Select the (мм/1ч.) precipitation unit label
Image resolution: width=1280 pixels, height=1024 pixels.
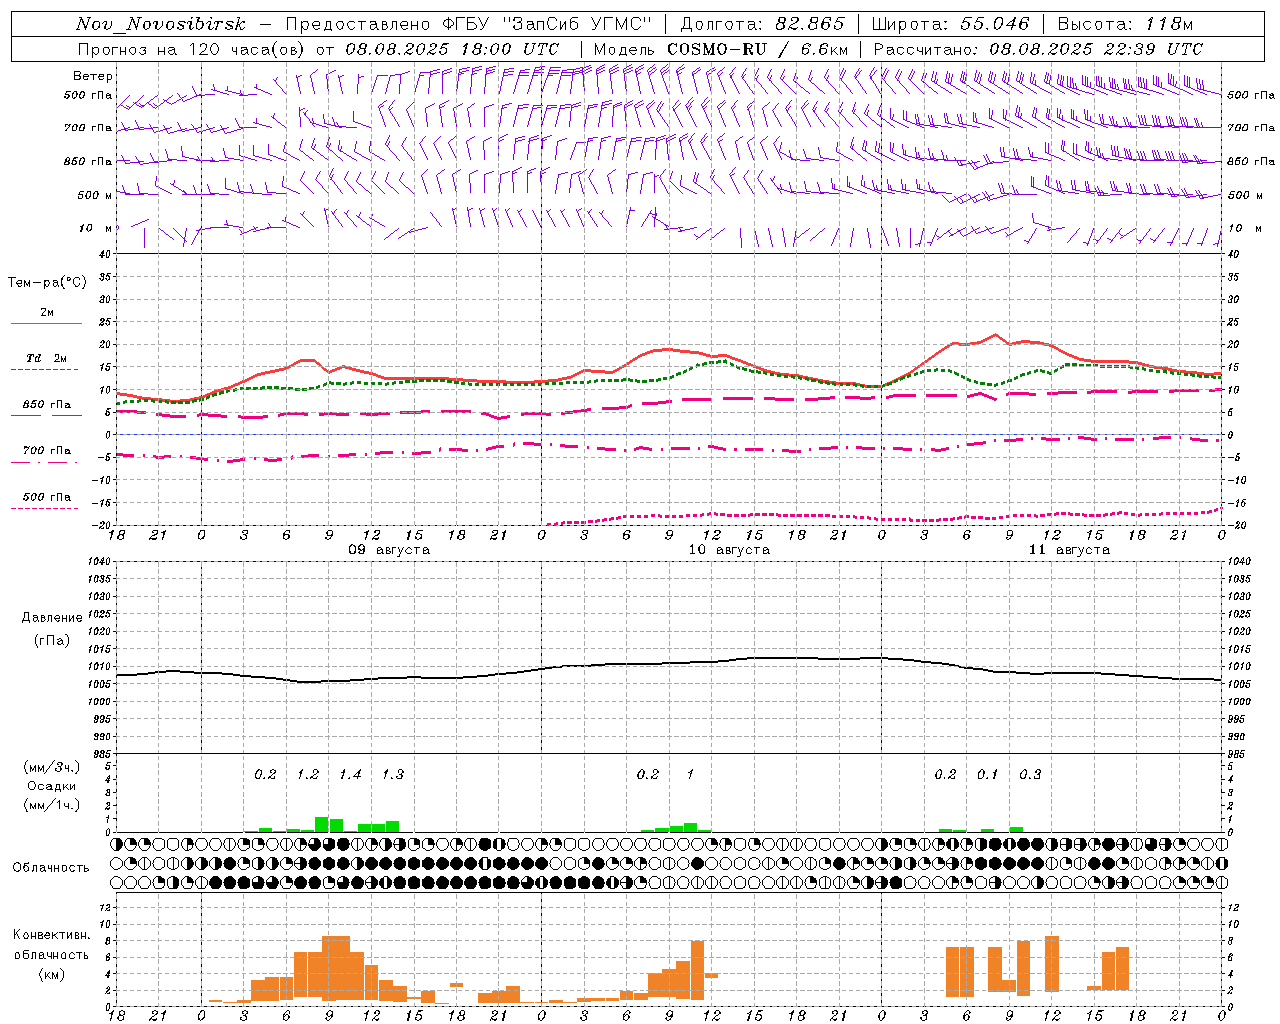pos(51,805)
